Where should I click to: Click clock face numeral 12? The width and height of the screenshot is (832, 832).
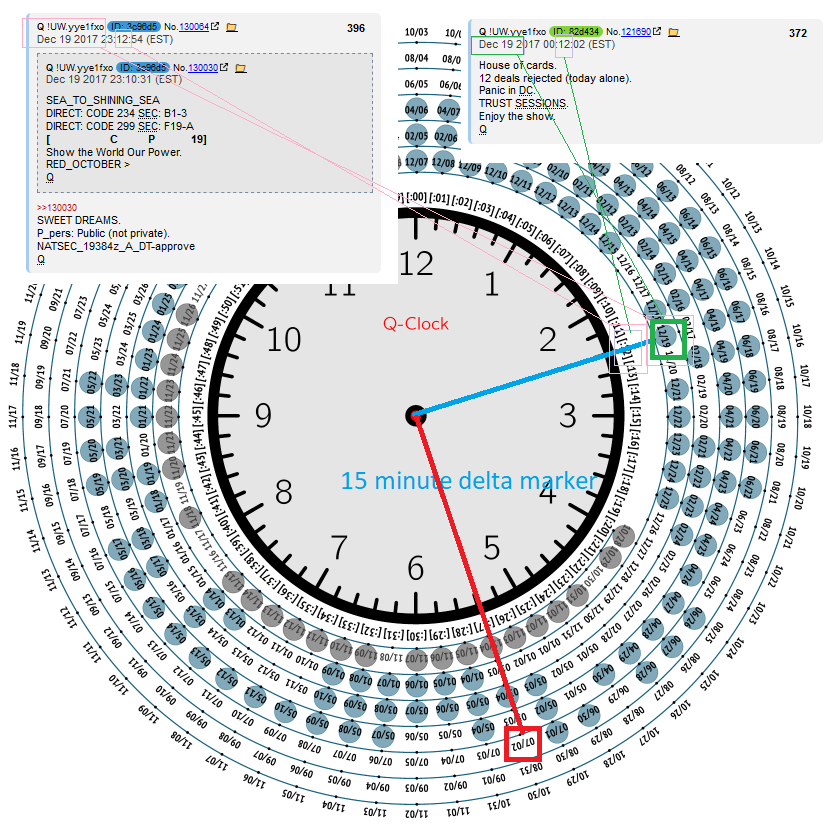tap(417, 264)
